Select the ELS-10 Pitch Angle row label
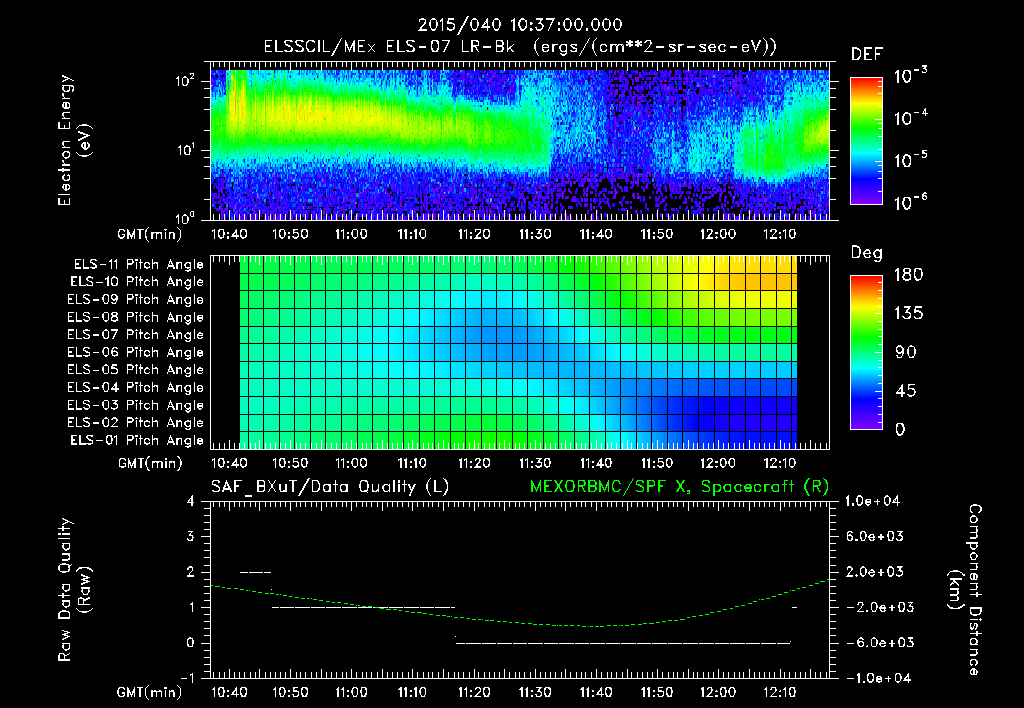 (137, 282)
